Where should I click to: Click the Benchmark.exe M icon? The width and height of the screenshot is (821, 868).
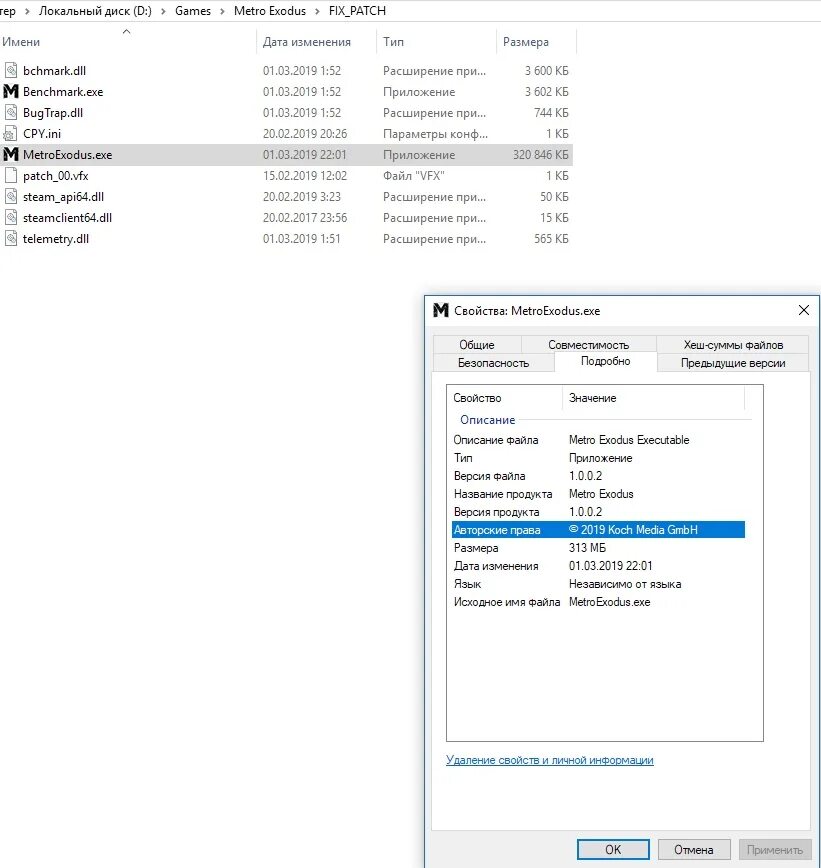click(x=11, y=91)
